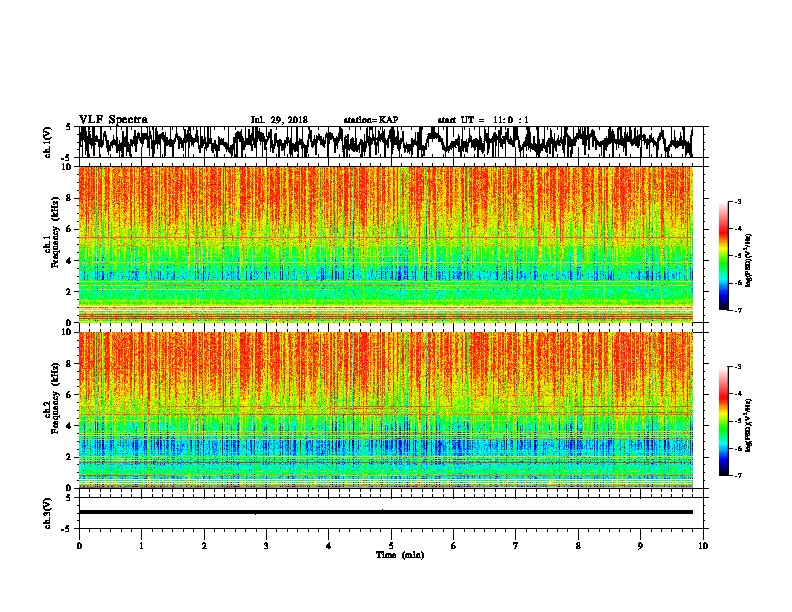The height and width of the screenshot is (612, 792).
Task: Click the date "Jul. 29, 2018" label
Action: [279, 120]
